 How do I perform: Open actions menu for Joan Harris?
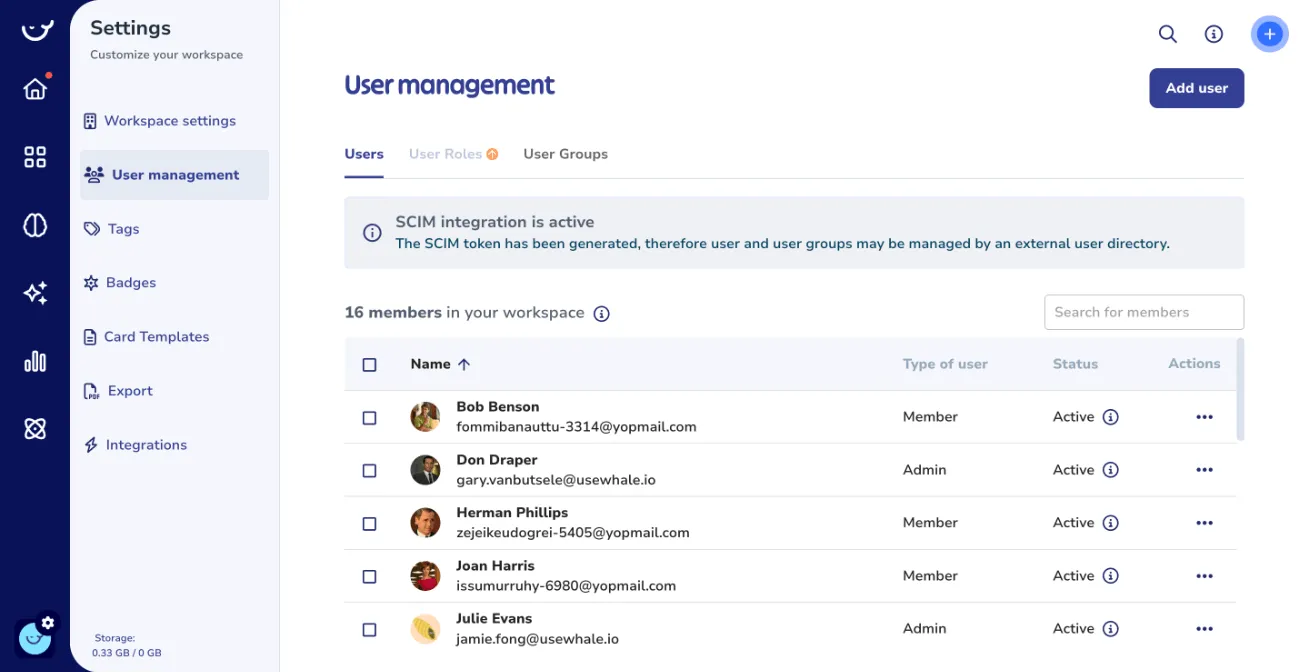[1204, 576]
